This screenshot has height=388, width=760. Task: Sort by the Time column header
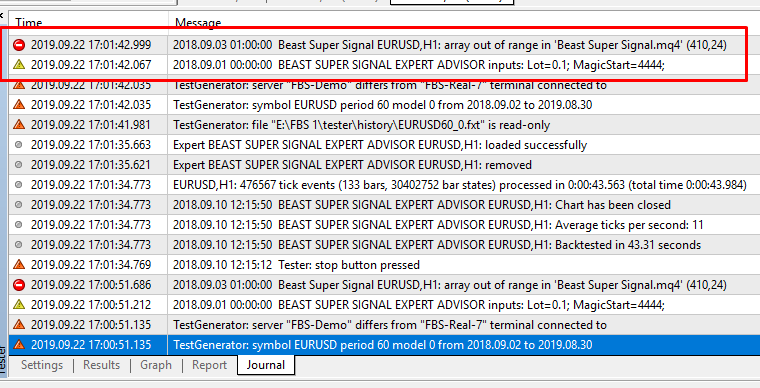[29, 23]
